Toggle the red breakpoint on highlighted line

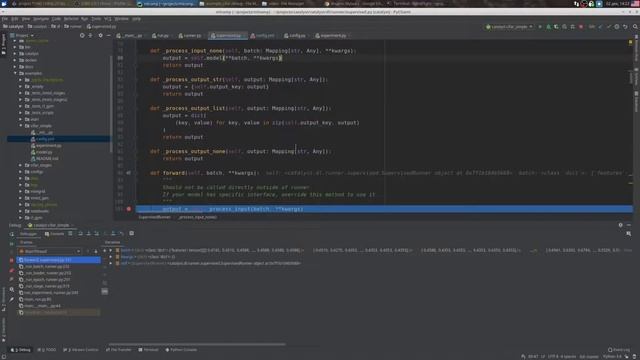(129, 209)
